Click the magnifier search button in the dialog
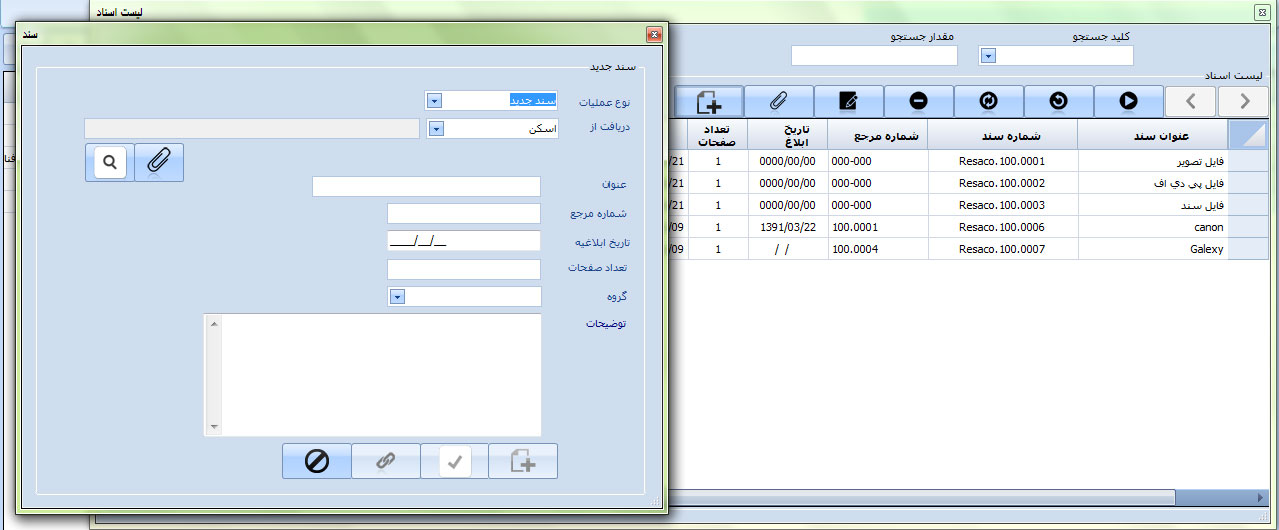Screen dimensions: 1279x530 (110, 161)
